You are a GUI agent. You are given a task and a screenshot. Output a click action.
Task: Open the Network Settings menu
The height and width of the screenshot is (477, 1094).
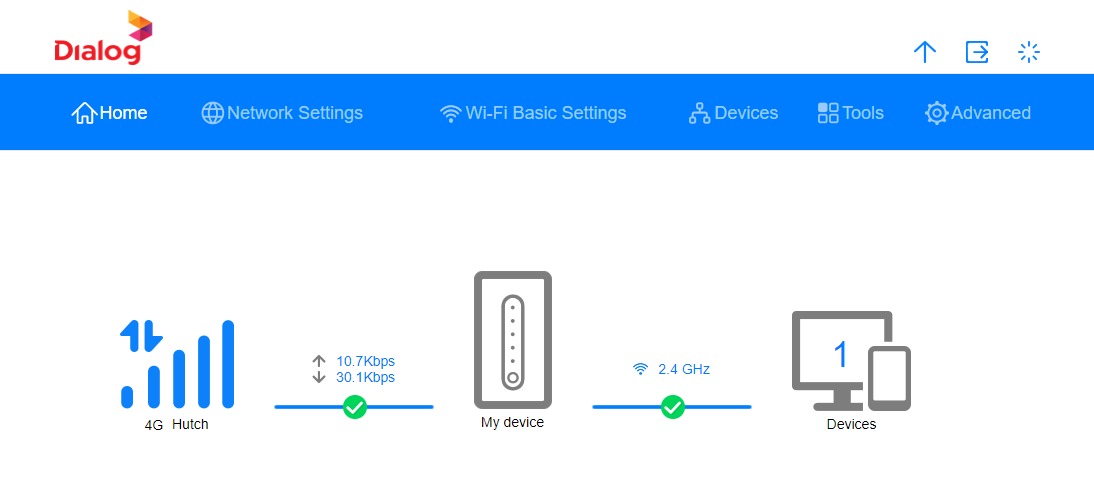(x=282, y=113)
